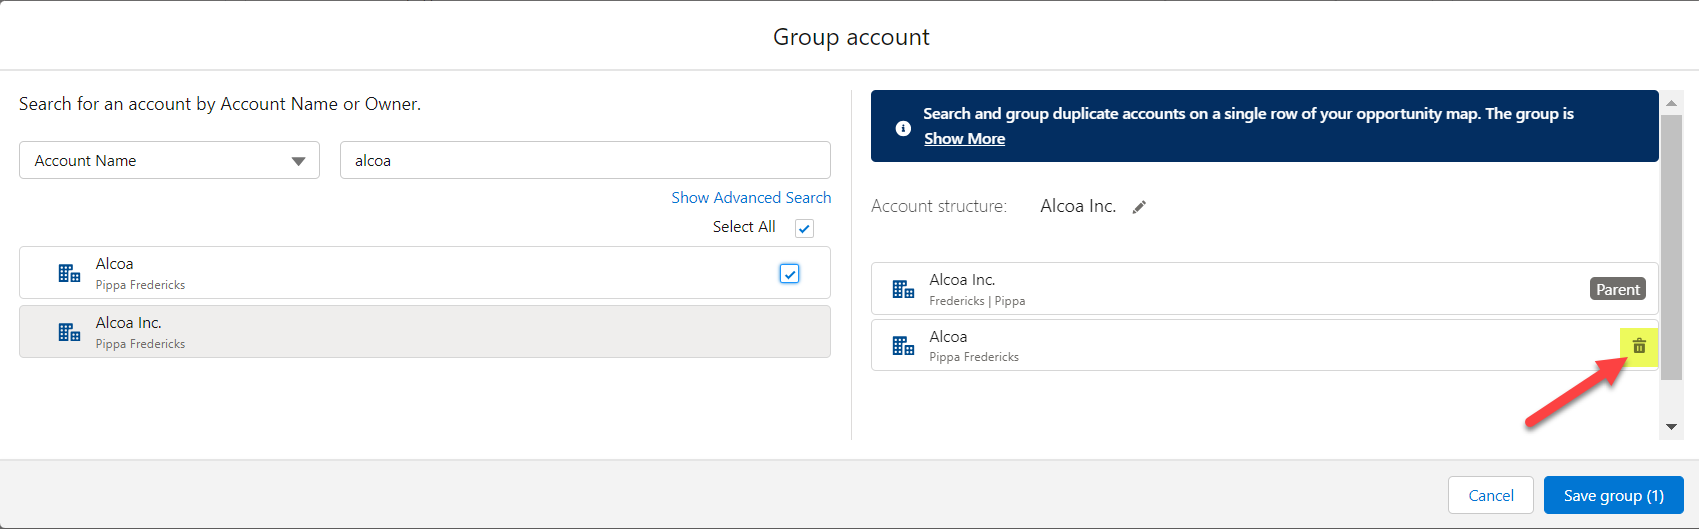Click the info icon in the blue banner

point(903,128)
